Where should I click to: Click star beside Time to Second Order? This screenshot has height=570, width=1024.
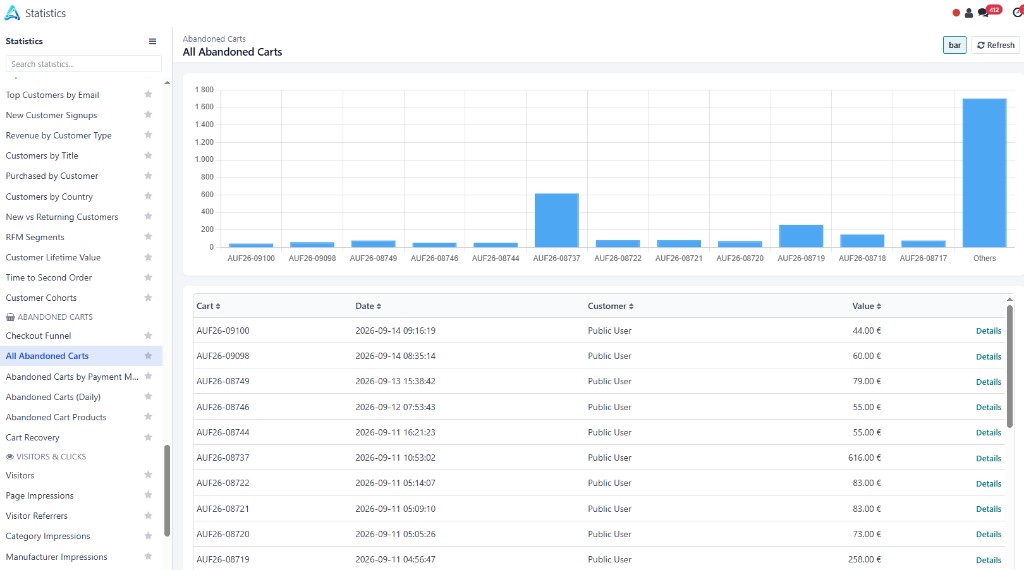[x=148, y=277]
